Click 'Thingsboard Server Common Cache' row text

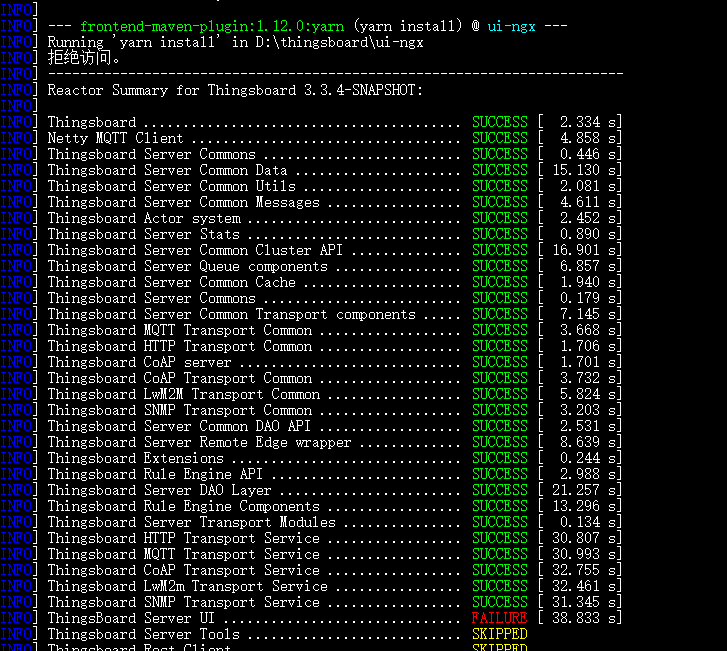click(x=172, y=282)
